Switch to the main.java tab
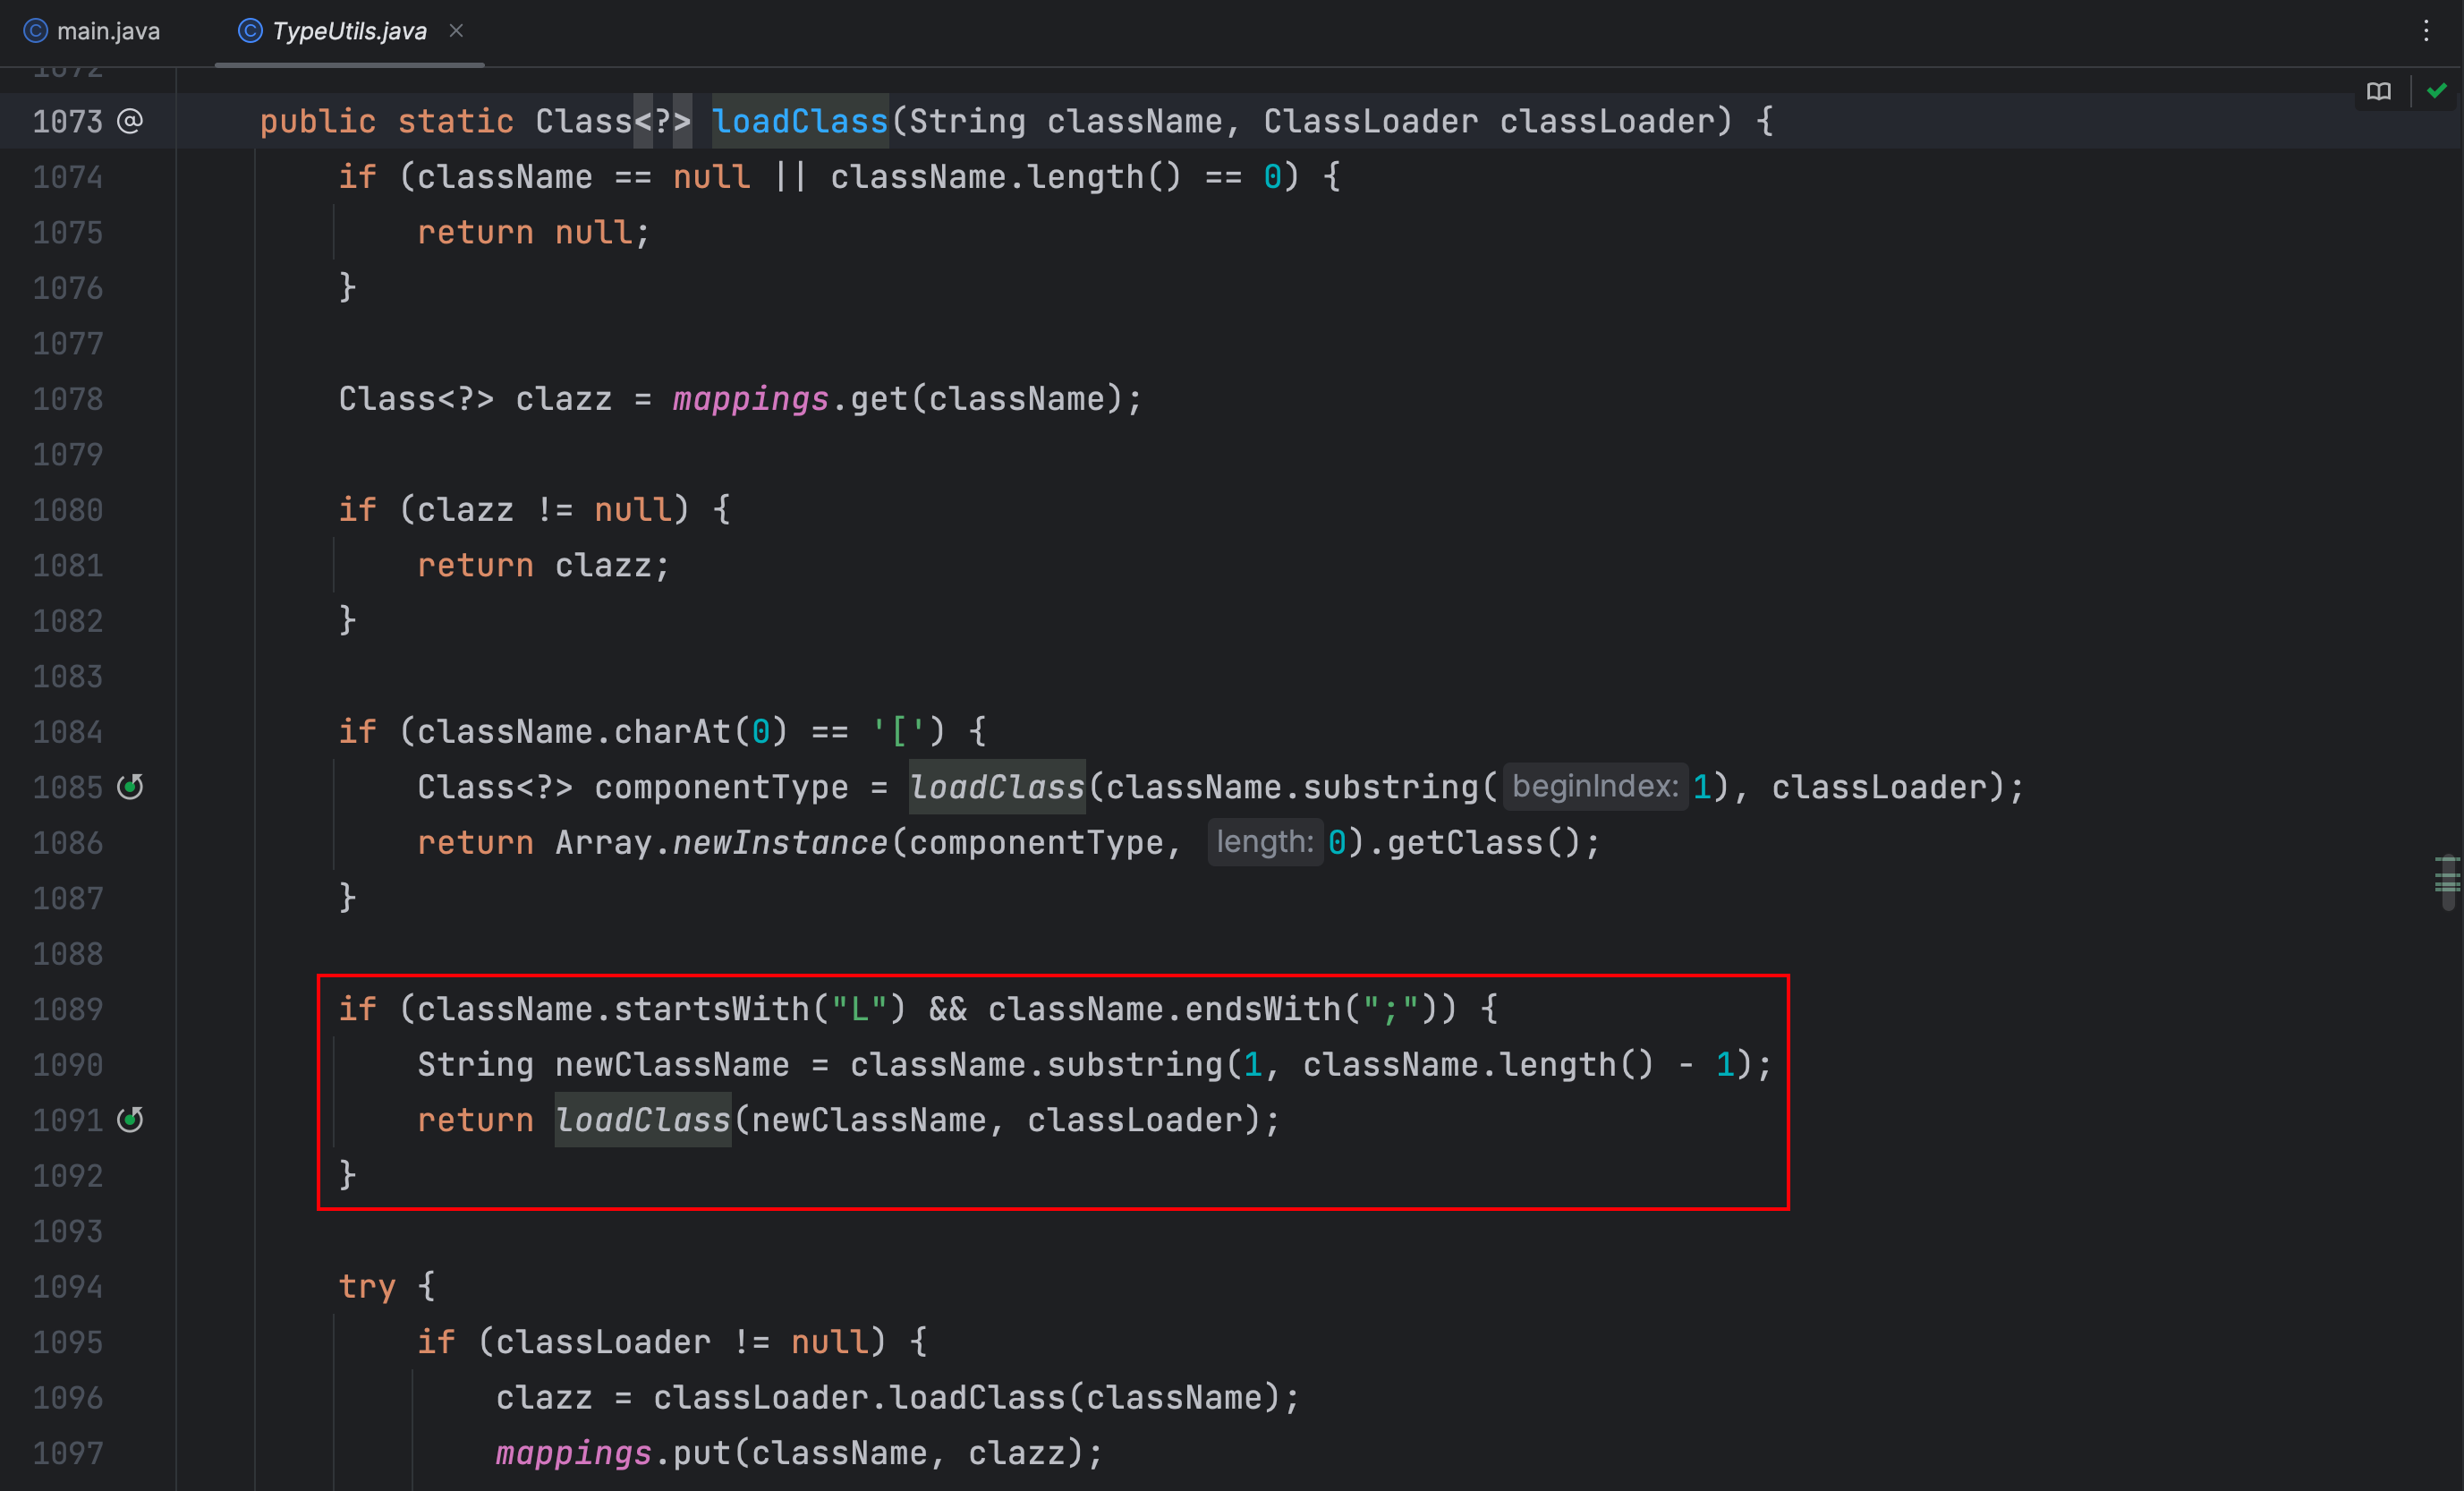Image resolution: width=2464 pixels, height=1491 pixels. pyautogui.click(x=92, y=31)
